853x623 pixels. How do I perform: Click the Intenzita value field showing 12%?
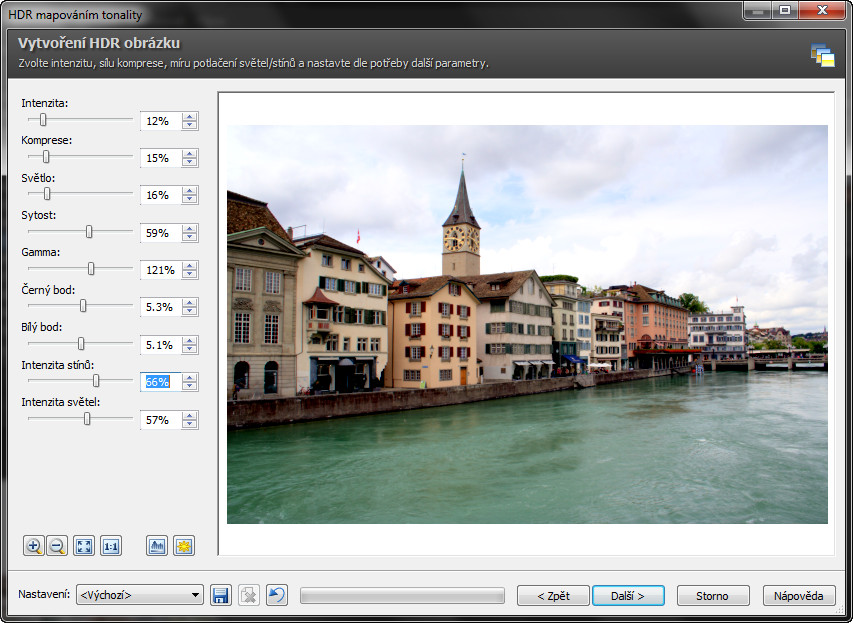(160, 121)
